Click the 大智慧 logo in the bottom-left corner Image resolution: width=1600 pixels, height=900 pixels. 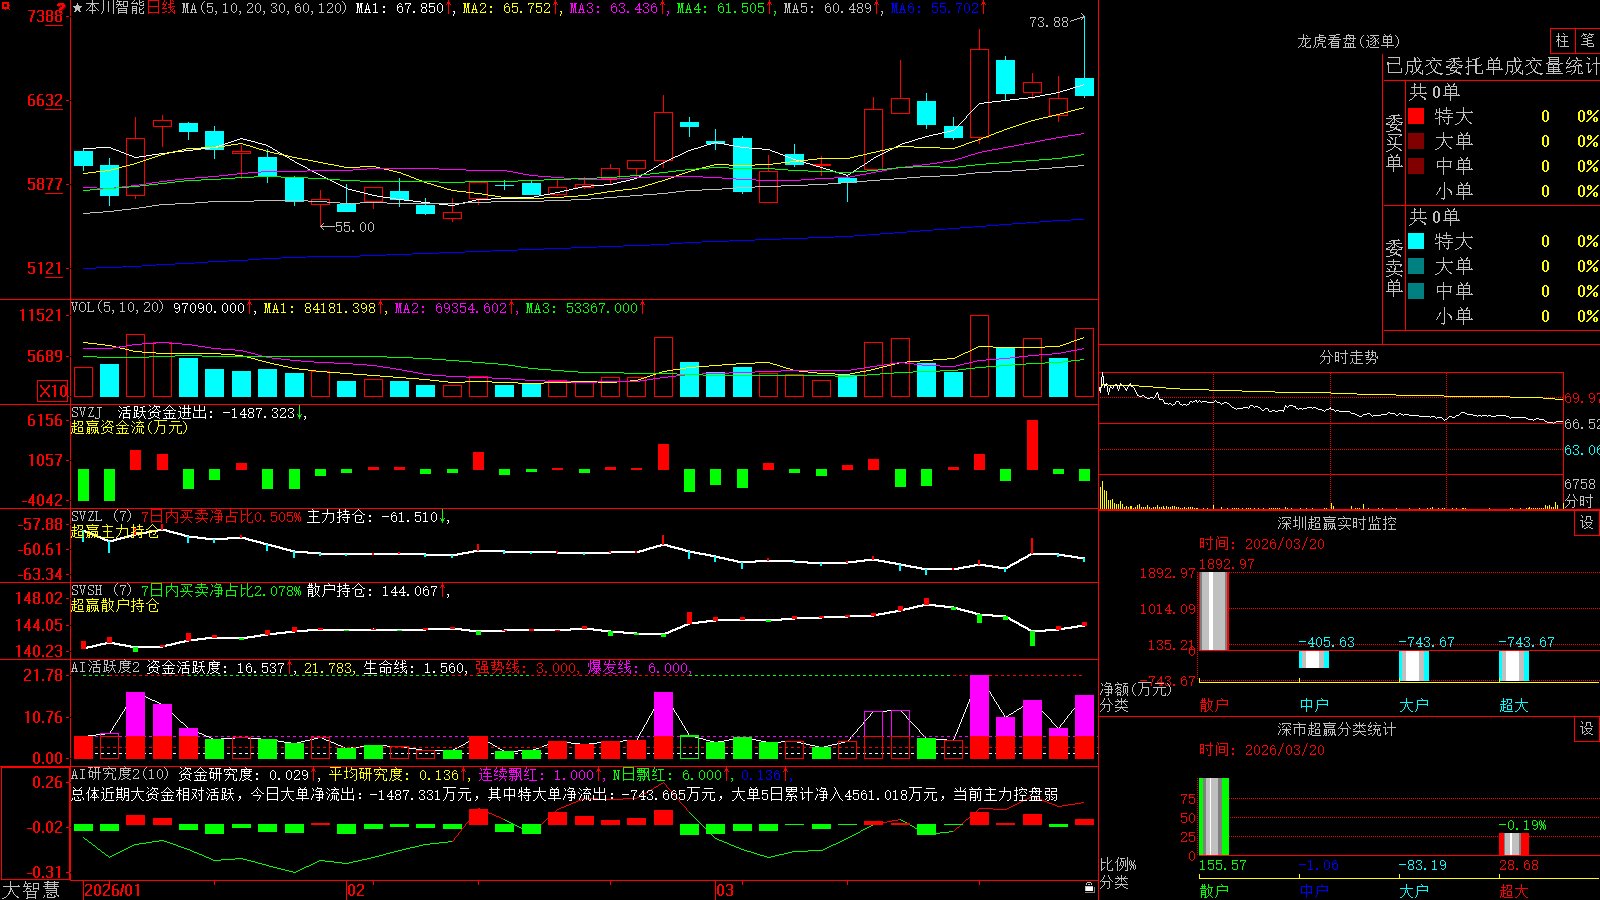point(31,890)
